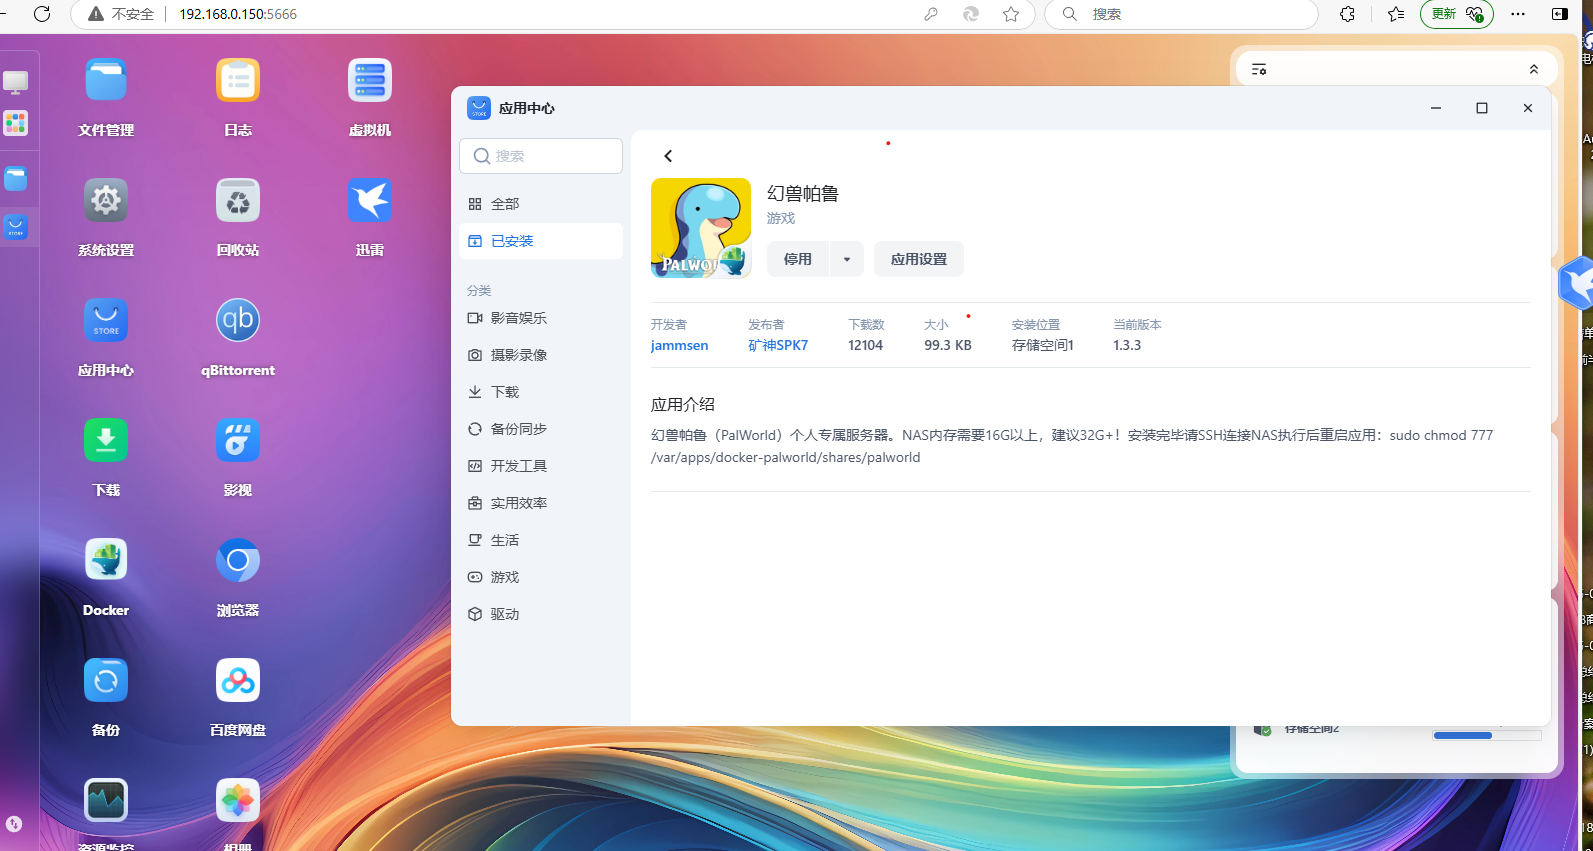The image size is (1593, 851).
Task: Open the 回收站 desktop icon
Action: click(x=238, y=201)
